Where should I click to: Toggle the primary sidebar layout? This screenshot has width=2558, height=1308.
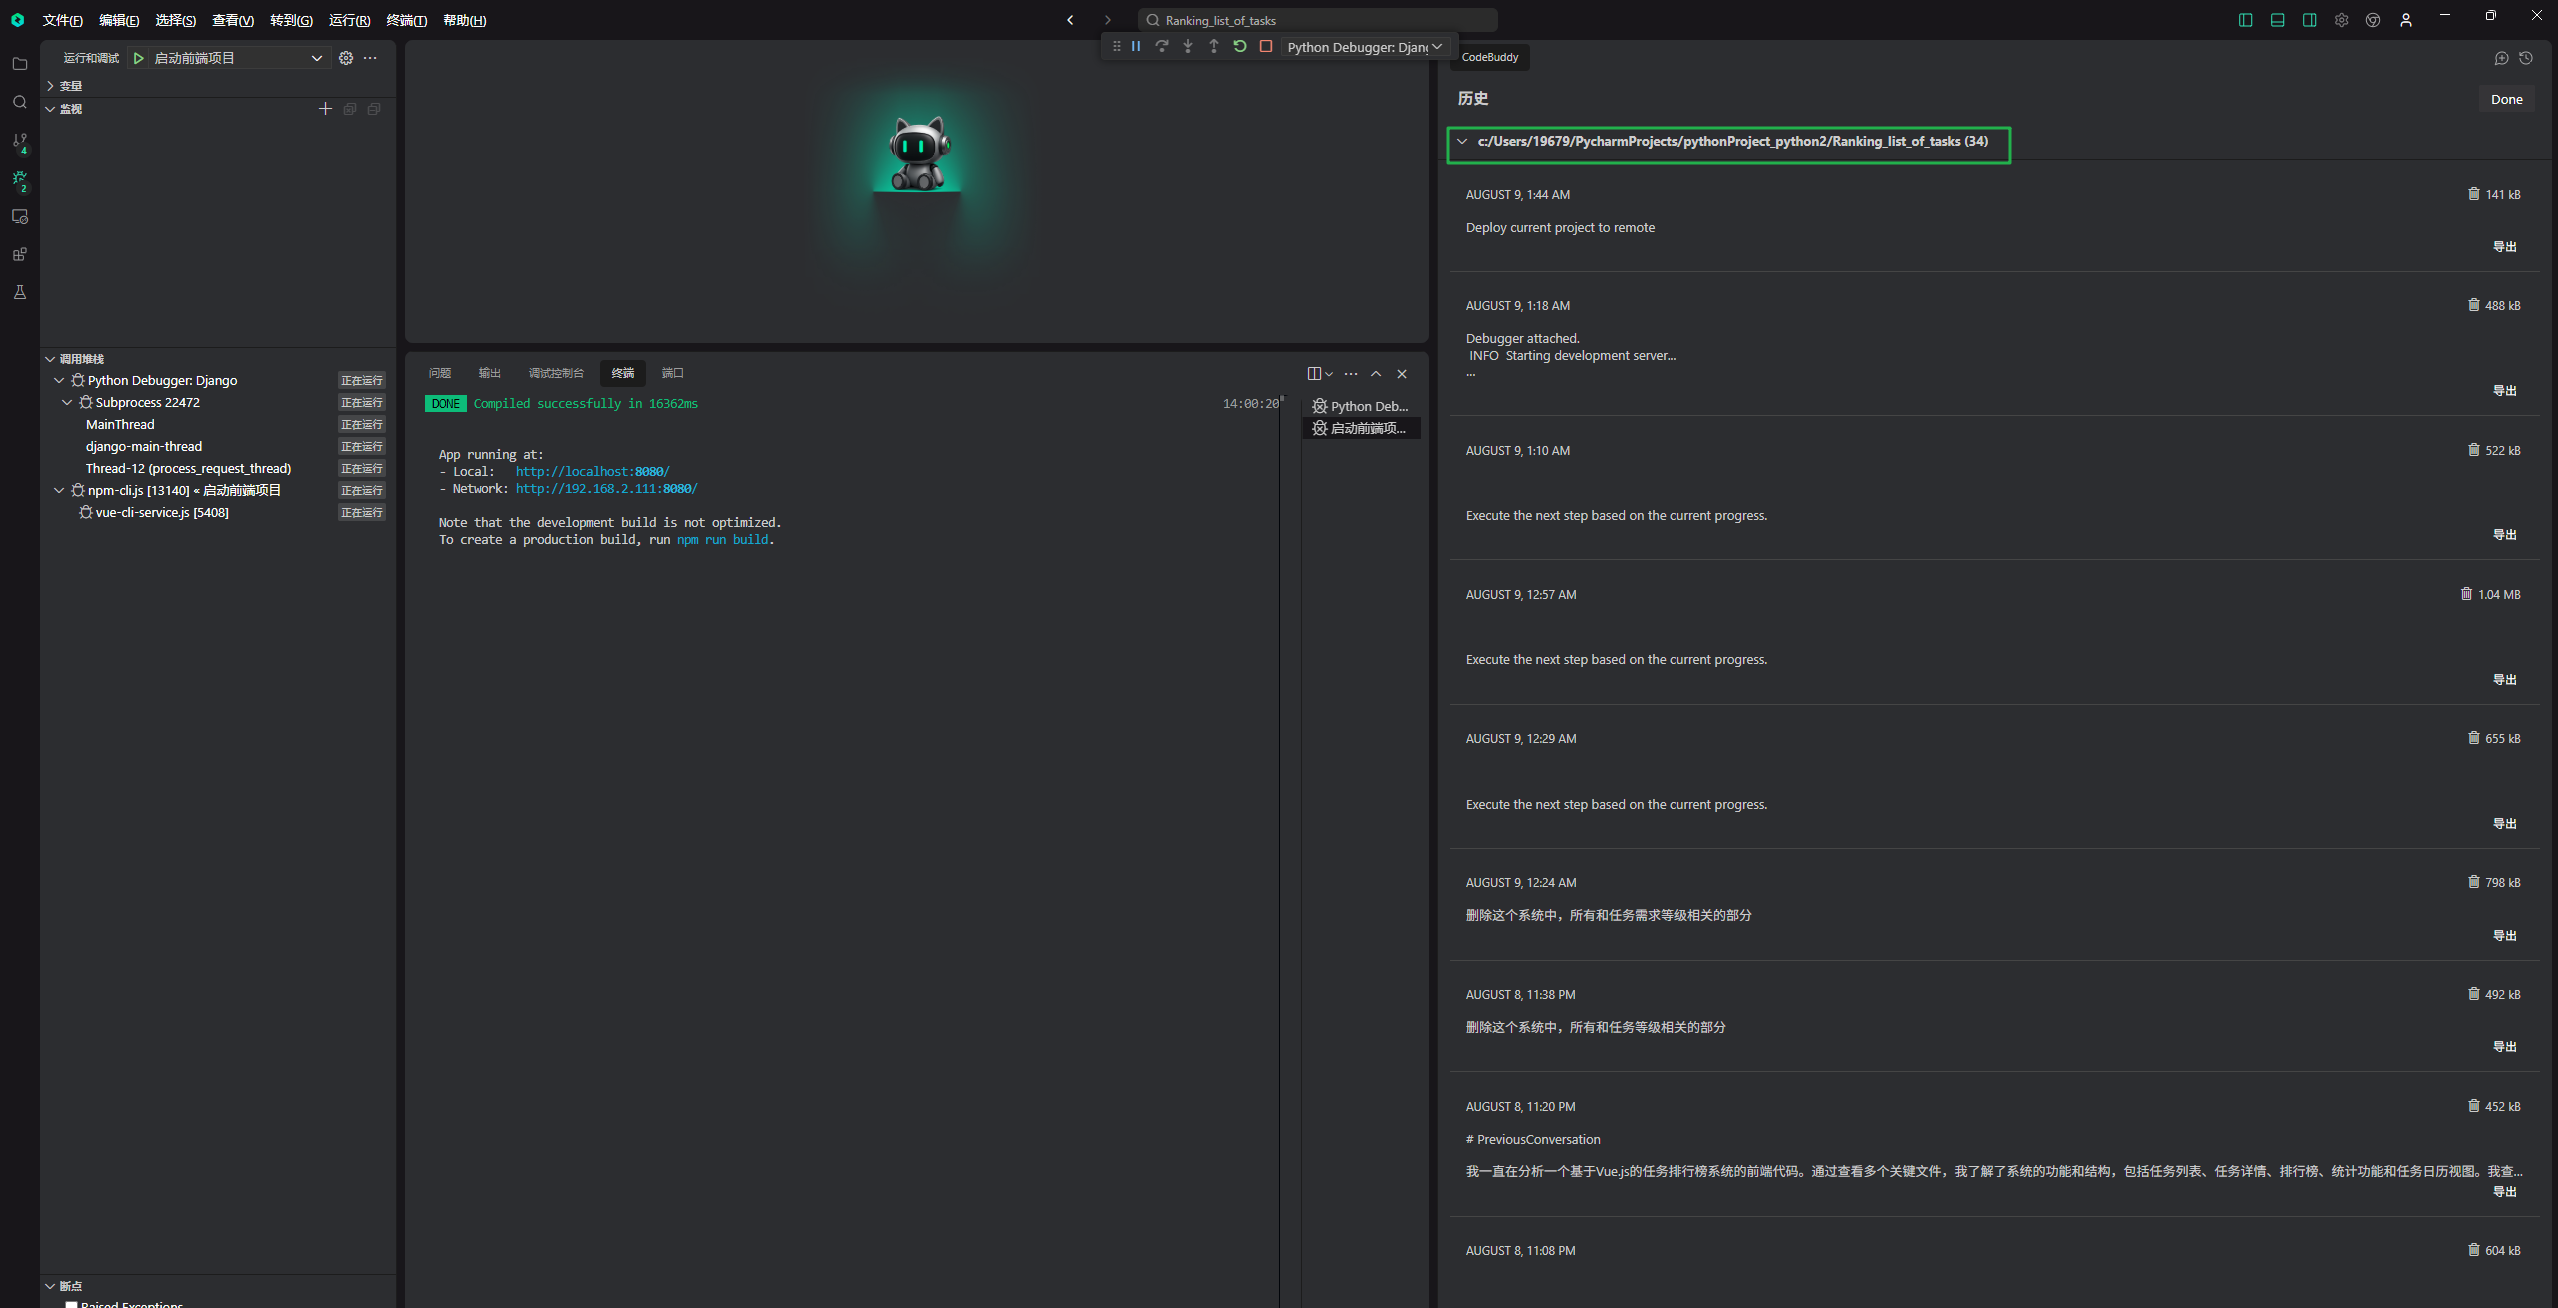[2245, 20]
